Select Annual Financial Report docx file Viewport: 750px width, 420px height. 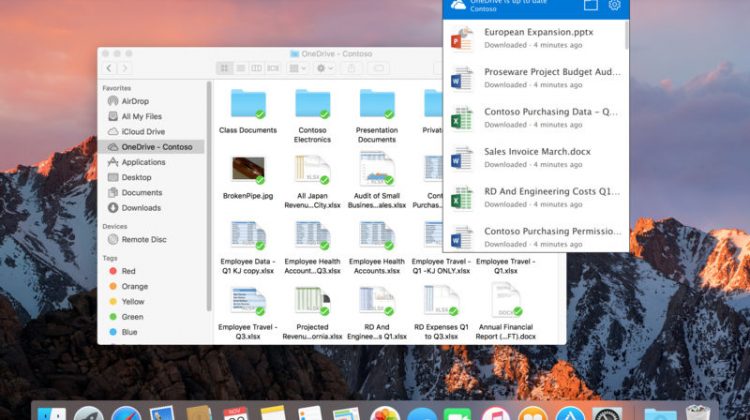tap(506, 312)
